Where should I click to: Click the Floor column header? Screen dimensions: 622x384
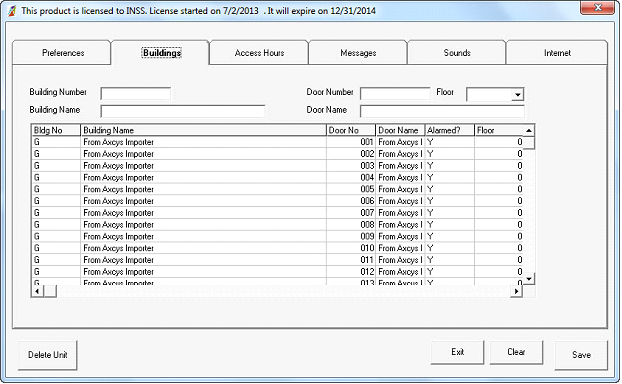coord(499,130)
